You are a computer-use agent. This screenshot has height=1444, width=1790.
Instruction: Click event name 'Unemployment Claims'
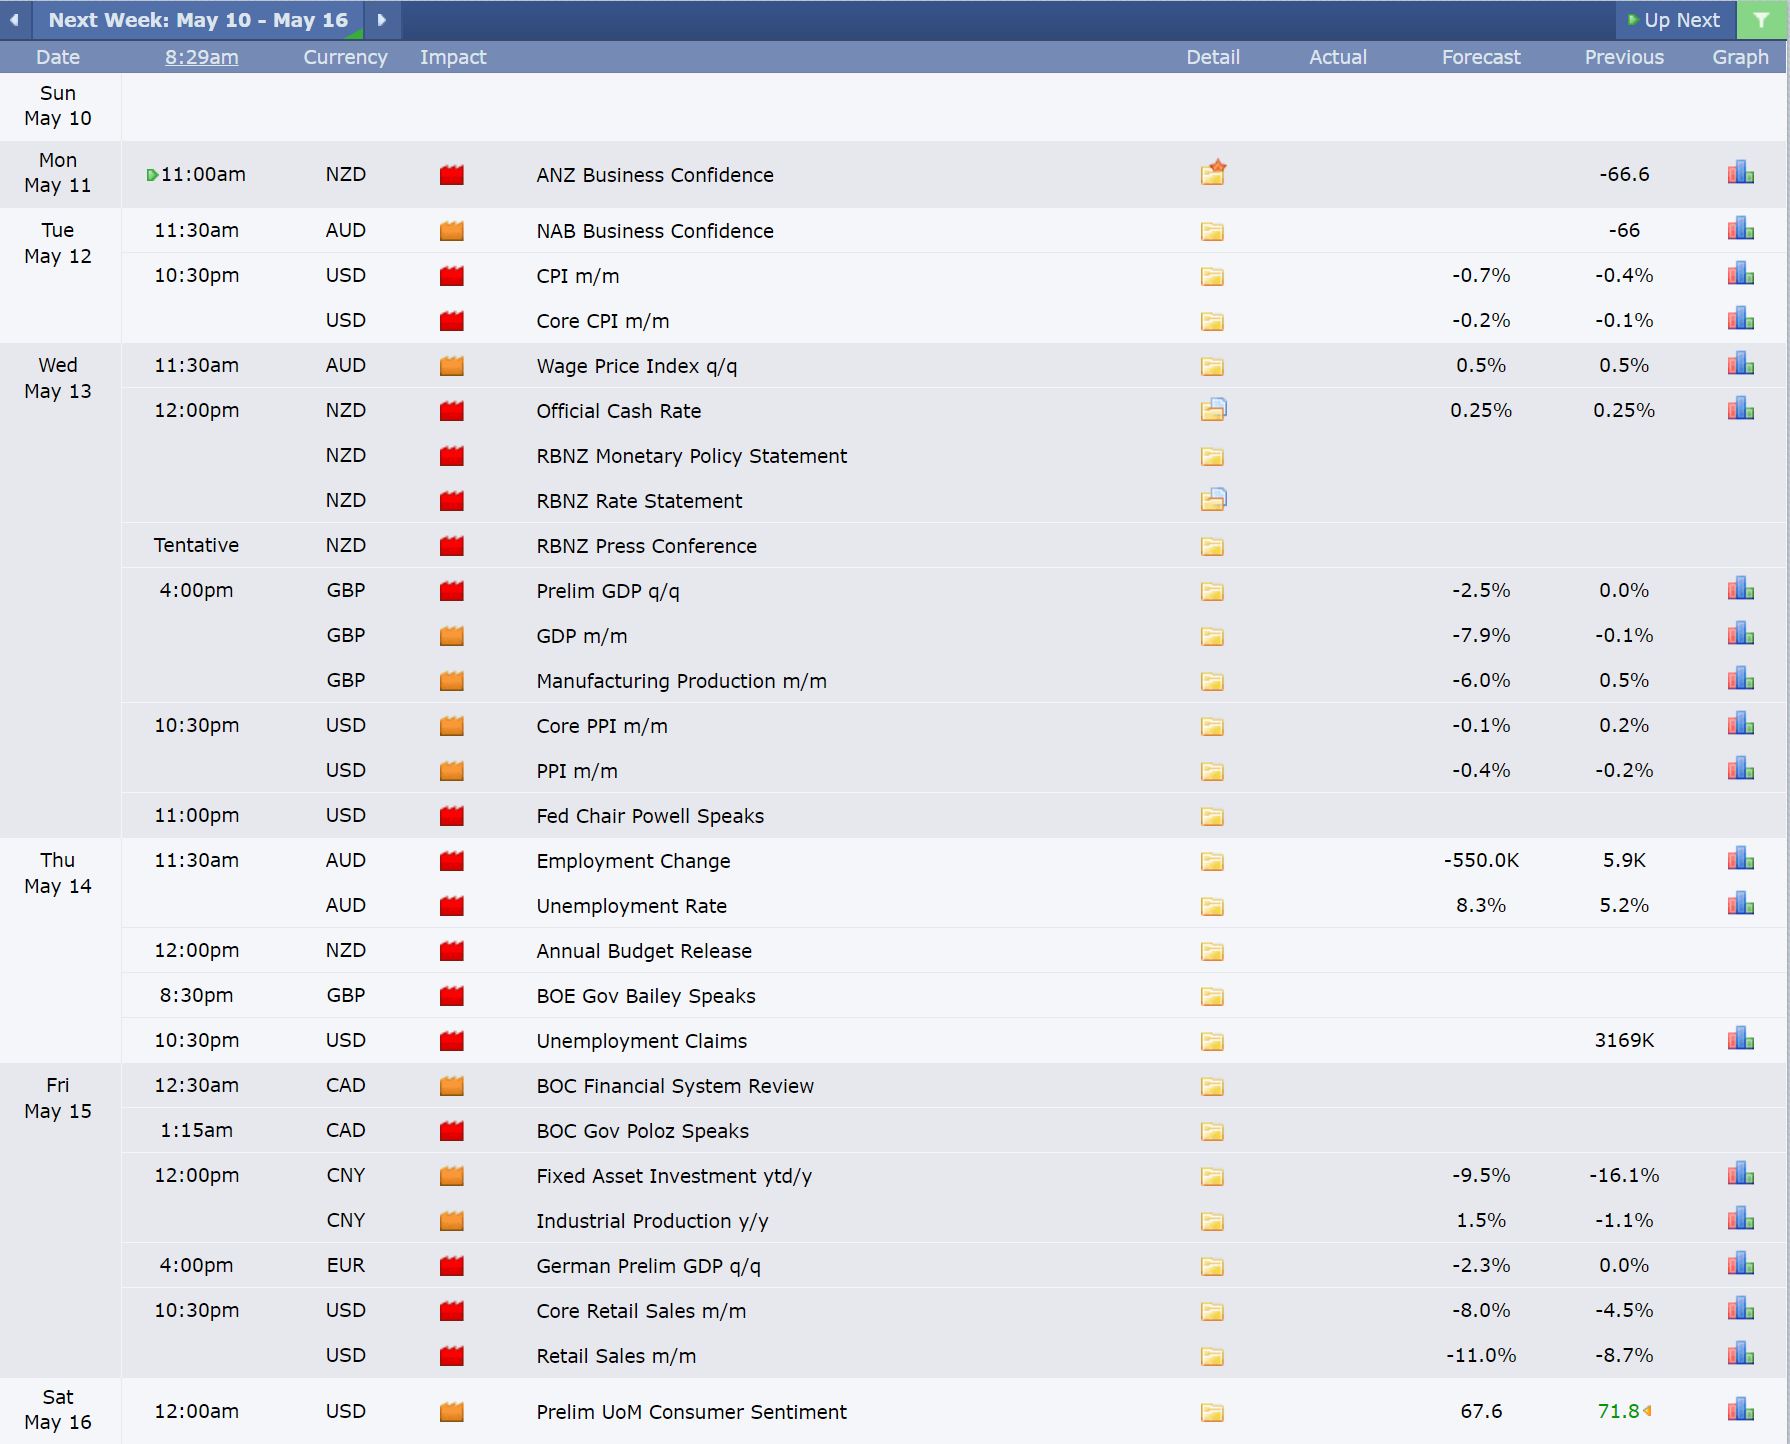tap(641, 1041)
